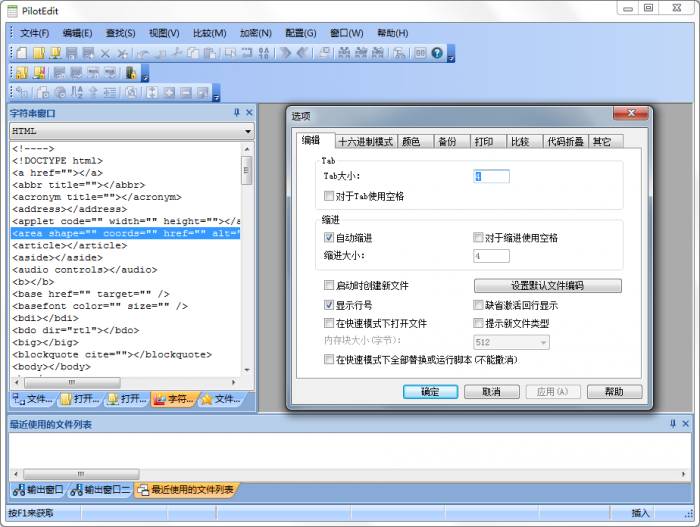
Task: Close the 字符串窗口 panel
Action: 249,113
